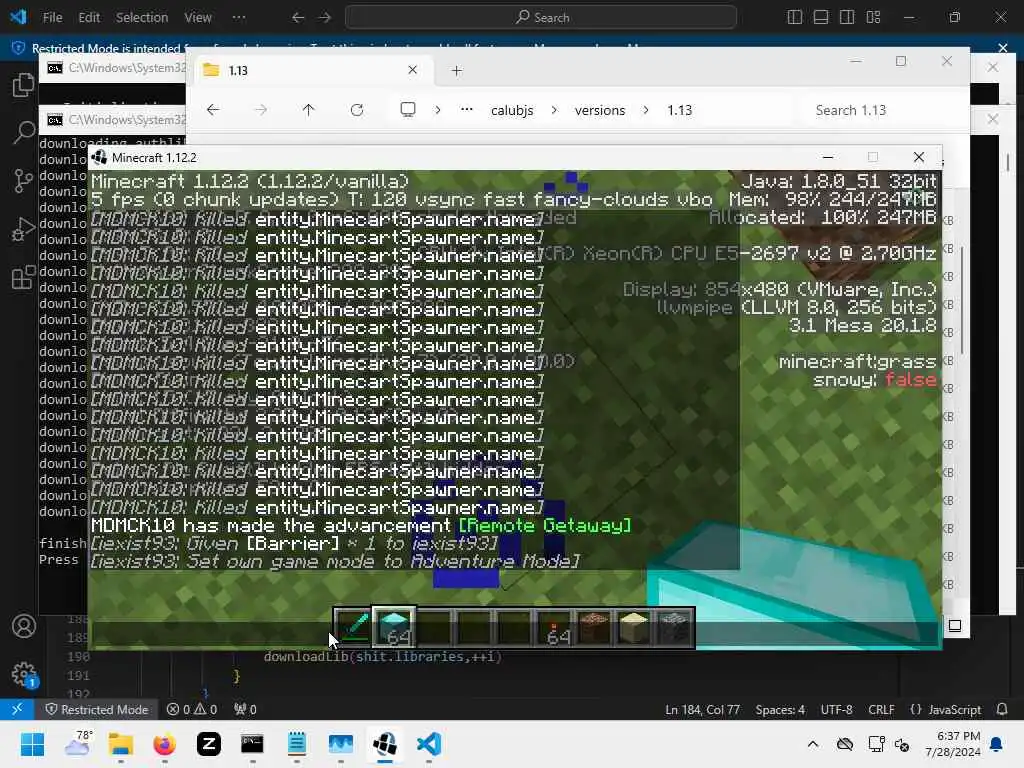Viewport: 1024px width, 768px height.
Task: Click the [Remote Getaway] advancement text
Action: click(545, 526)
